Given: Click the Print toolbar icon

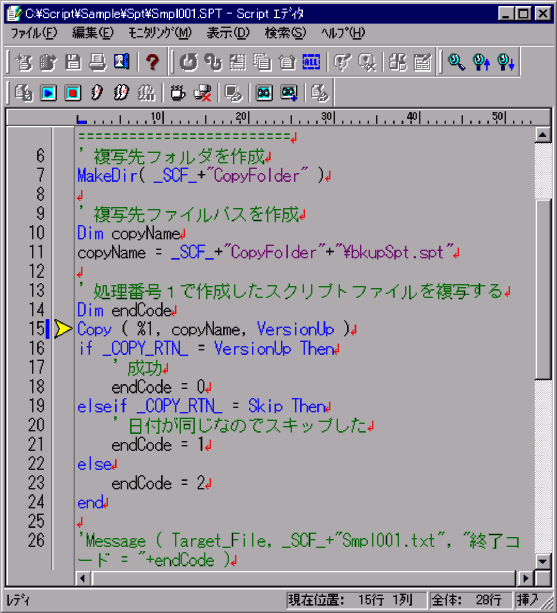Looking at the screenshot, I should (97, 62).
